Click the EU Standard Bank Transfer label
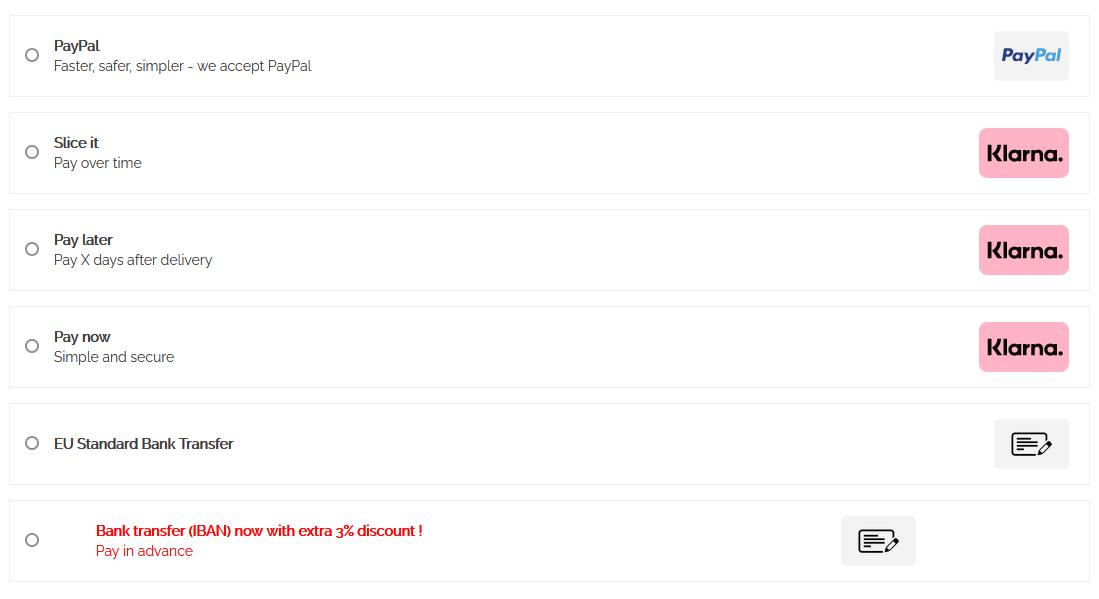This screenshot has width=1099, height=599. click(x=143, y=444)
